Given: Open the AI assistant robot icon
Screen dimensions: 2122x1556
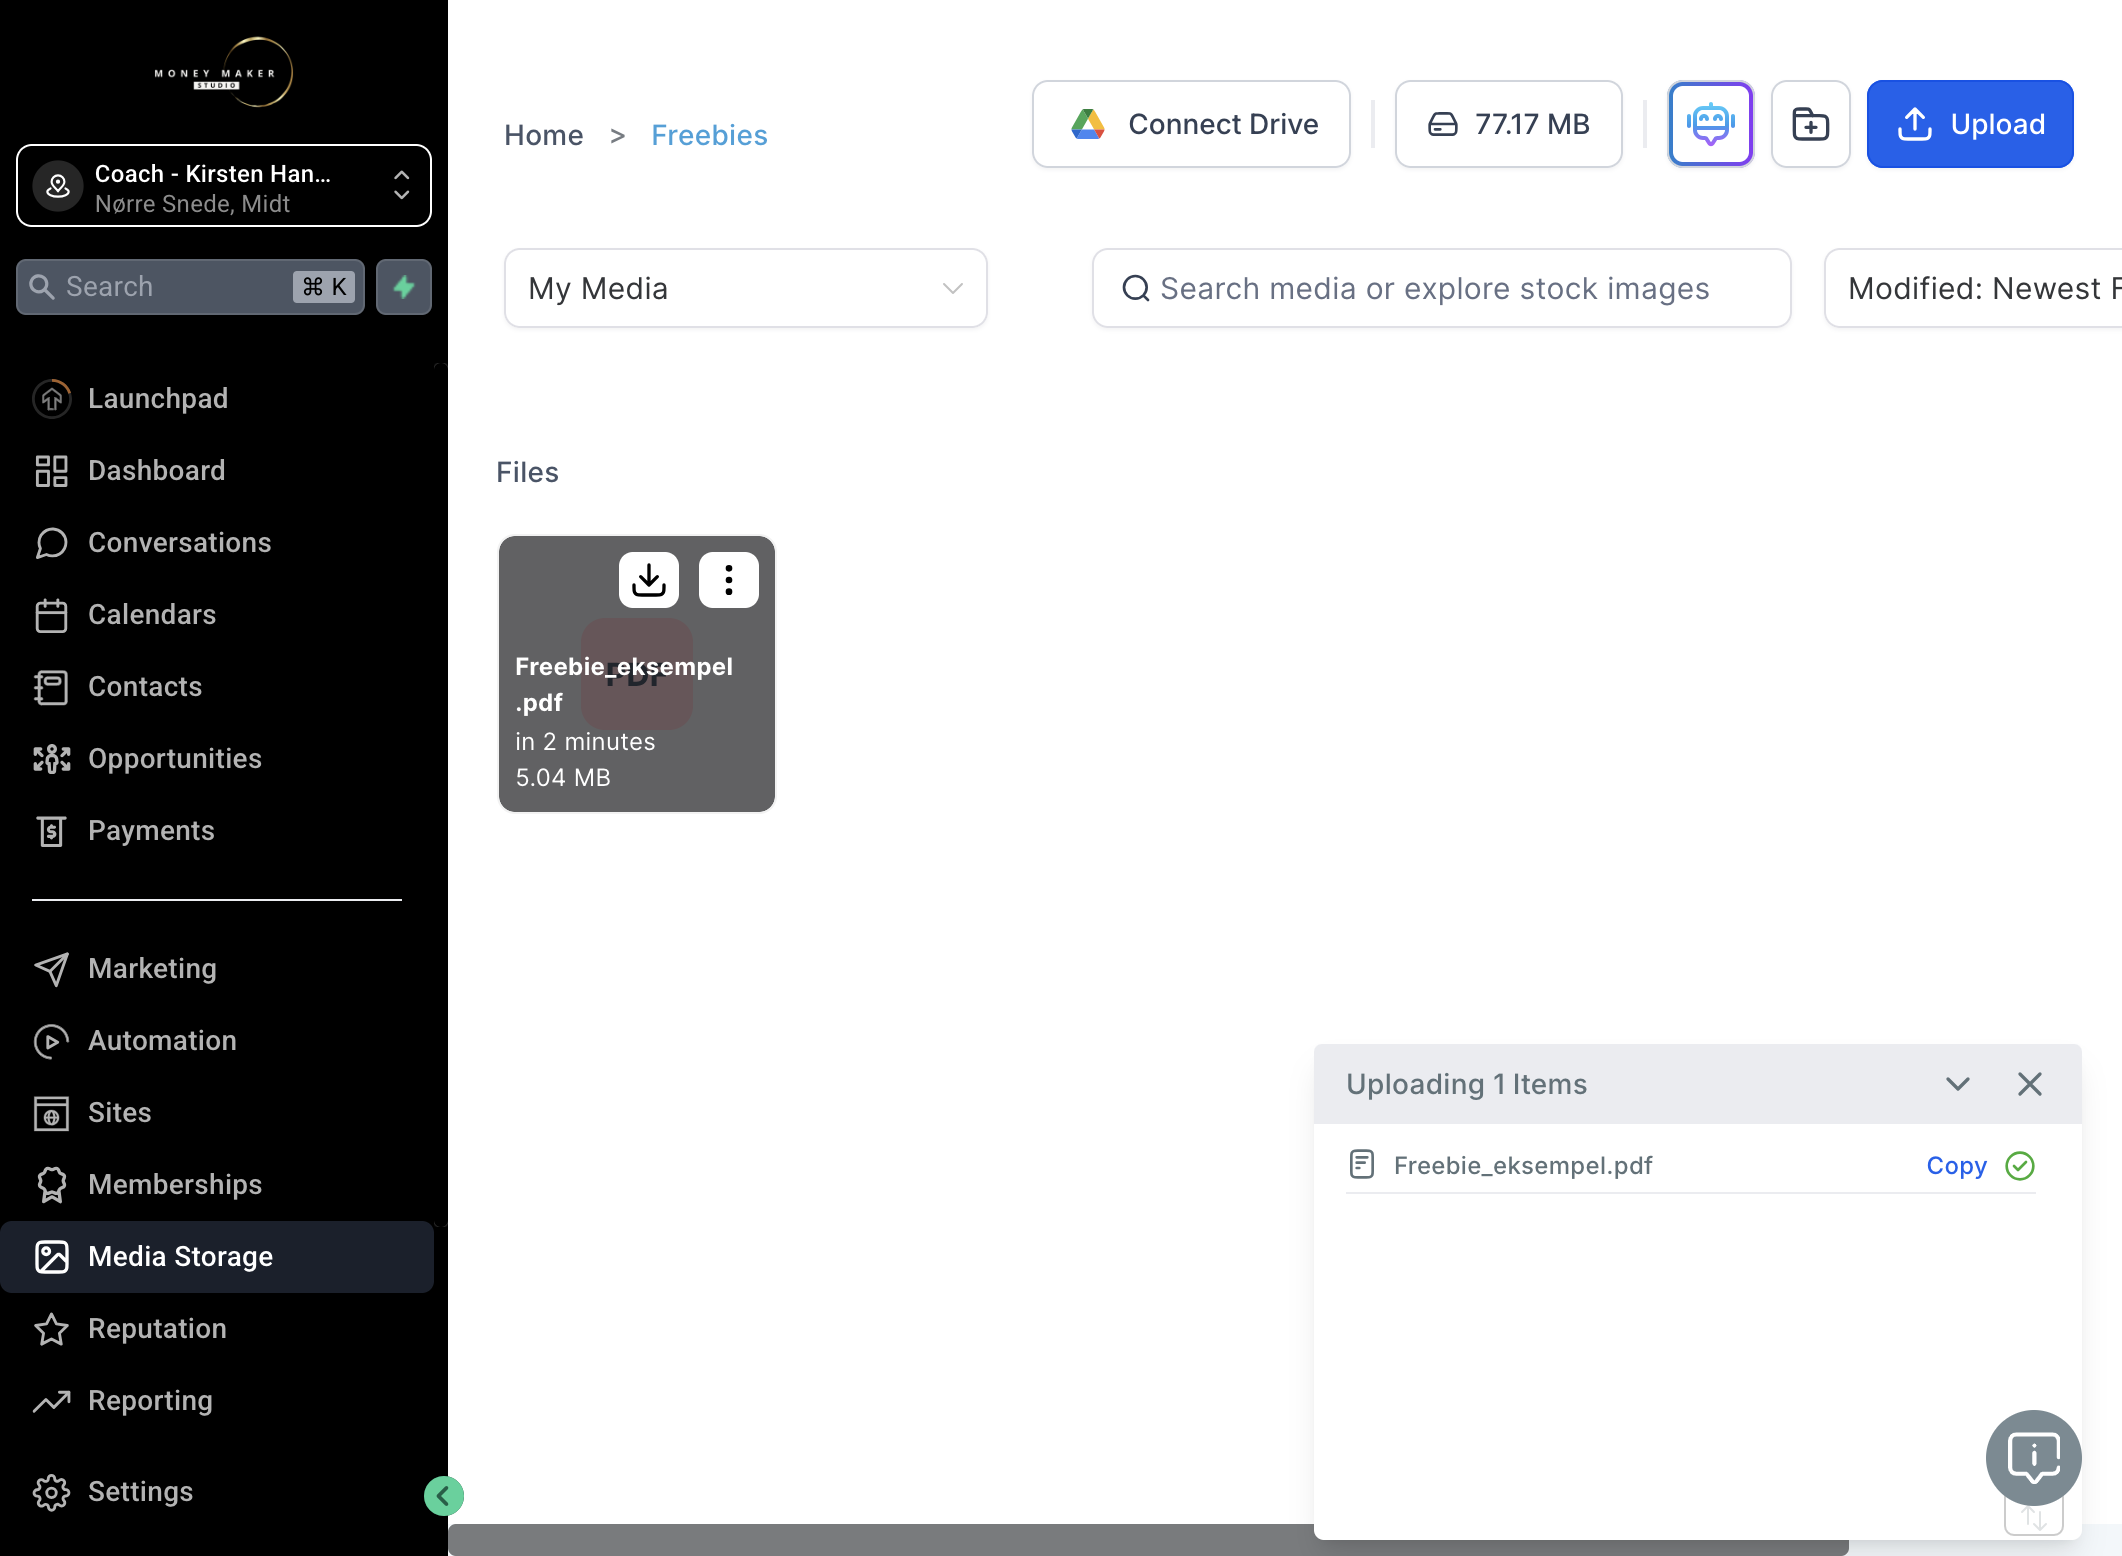Looking at the screenshot, I should click(x=1710, y=124).
